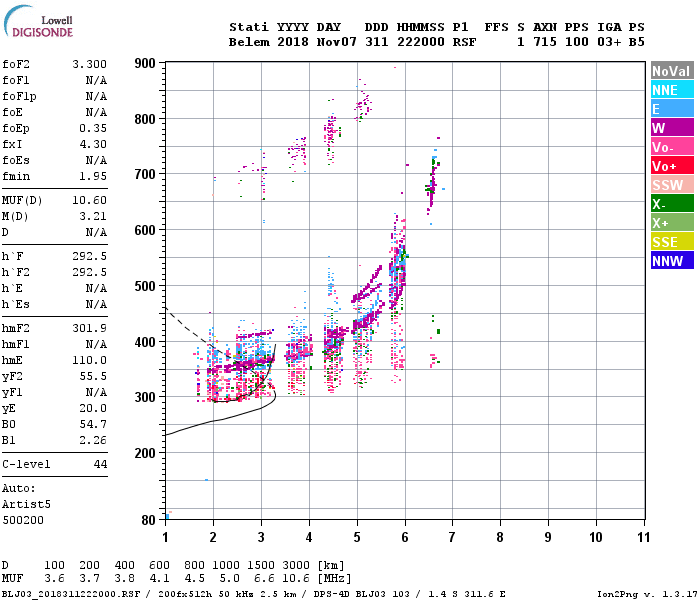Click the fxI value 4.30
The height and width of the screenshot is (600, 700).
coord(93,145)
